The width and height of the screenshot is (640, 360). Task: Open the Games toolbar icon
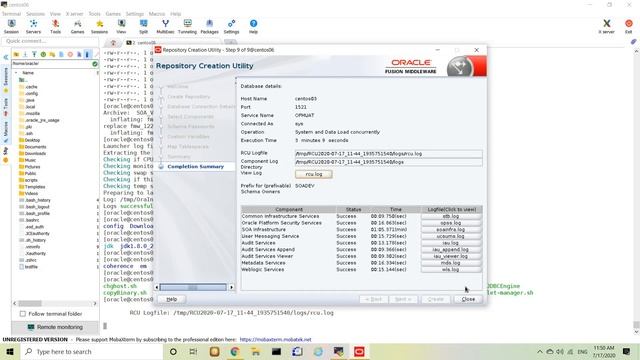coord(77,27)
